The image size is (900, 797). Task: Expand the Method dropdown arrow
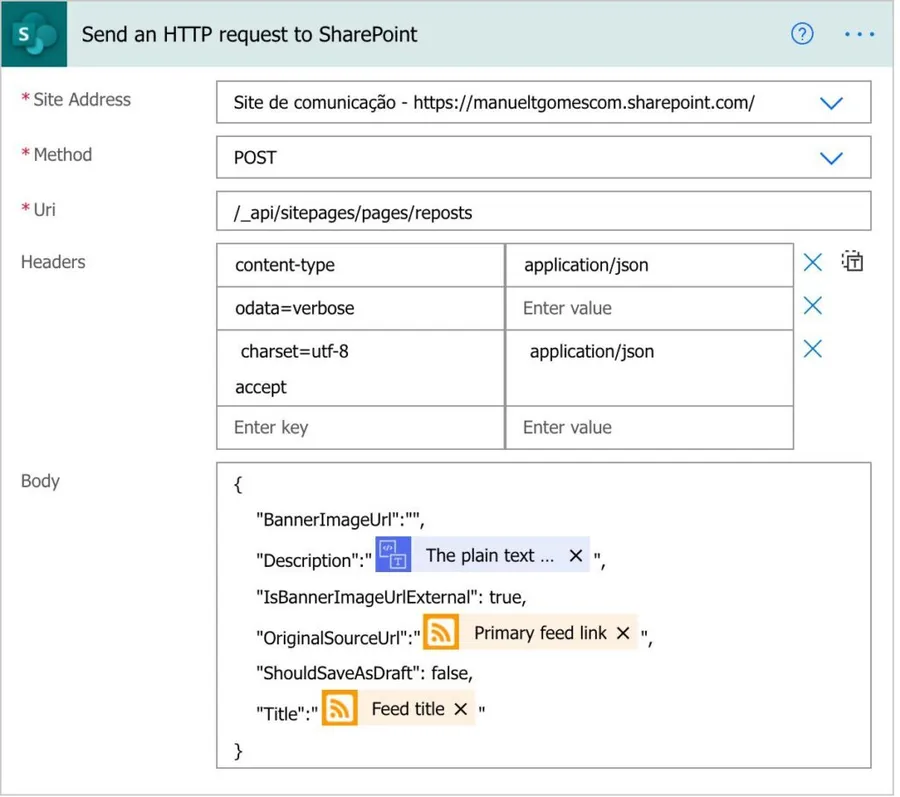(830, 158)
